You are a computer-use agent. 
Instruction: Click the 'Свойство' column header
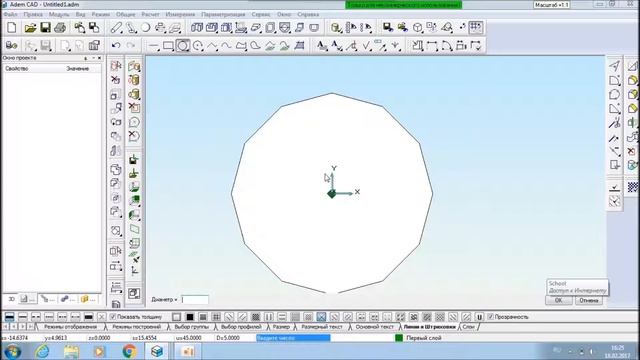point(17,69)
